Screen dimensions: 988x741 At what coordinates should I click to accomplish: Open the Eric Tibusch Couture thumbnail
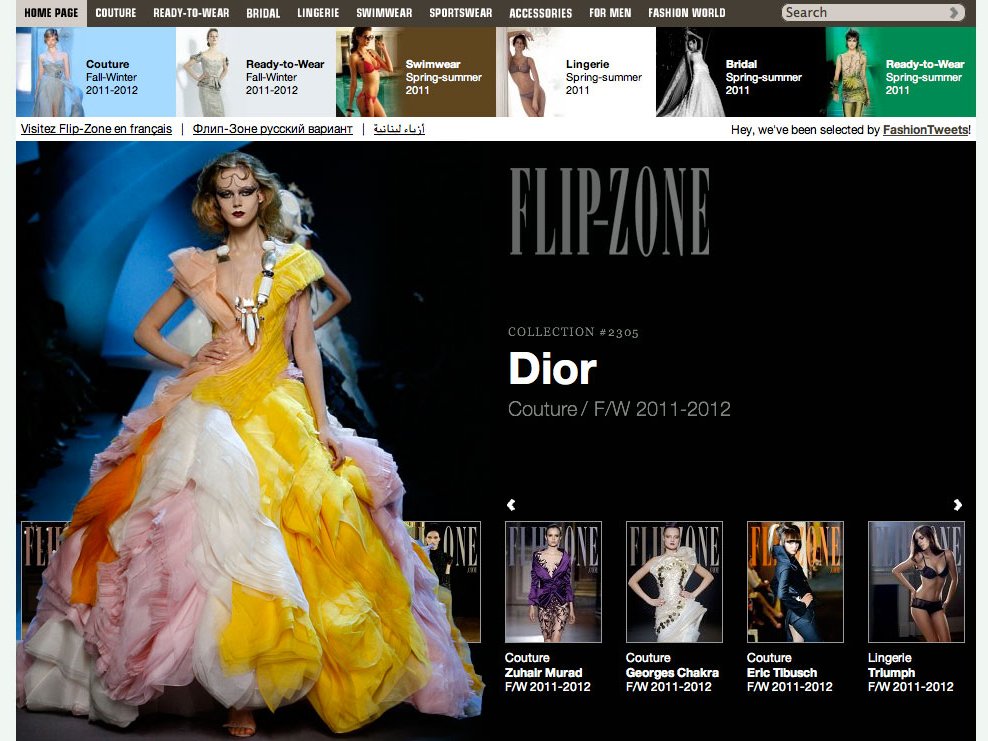click(795, 581)
